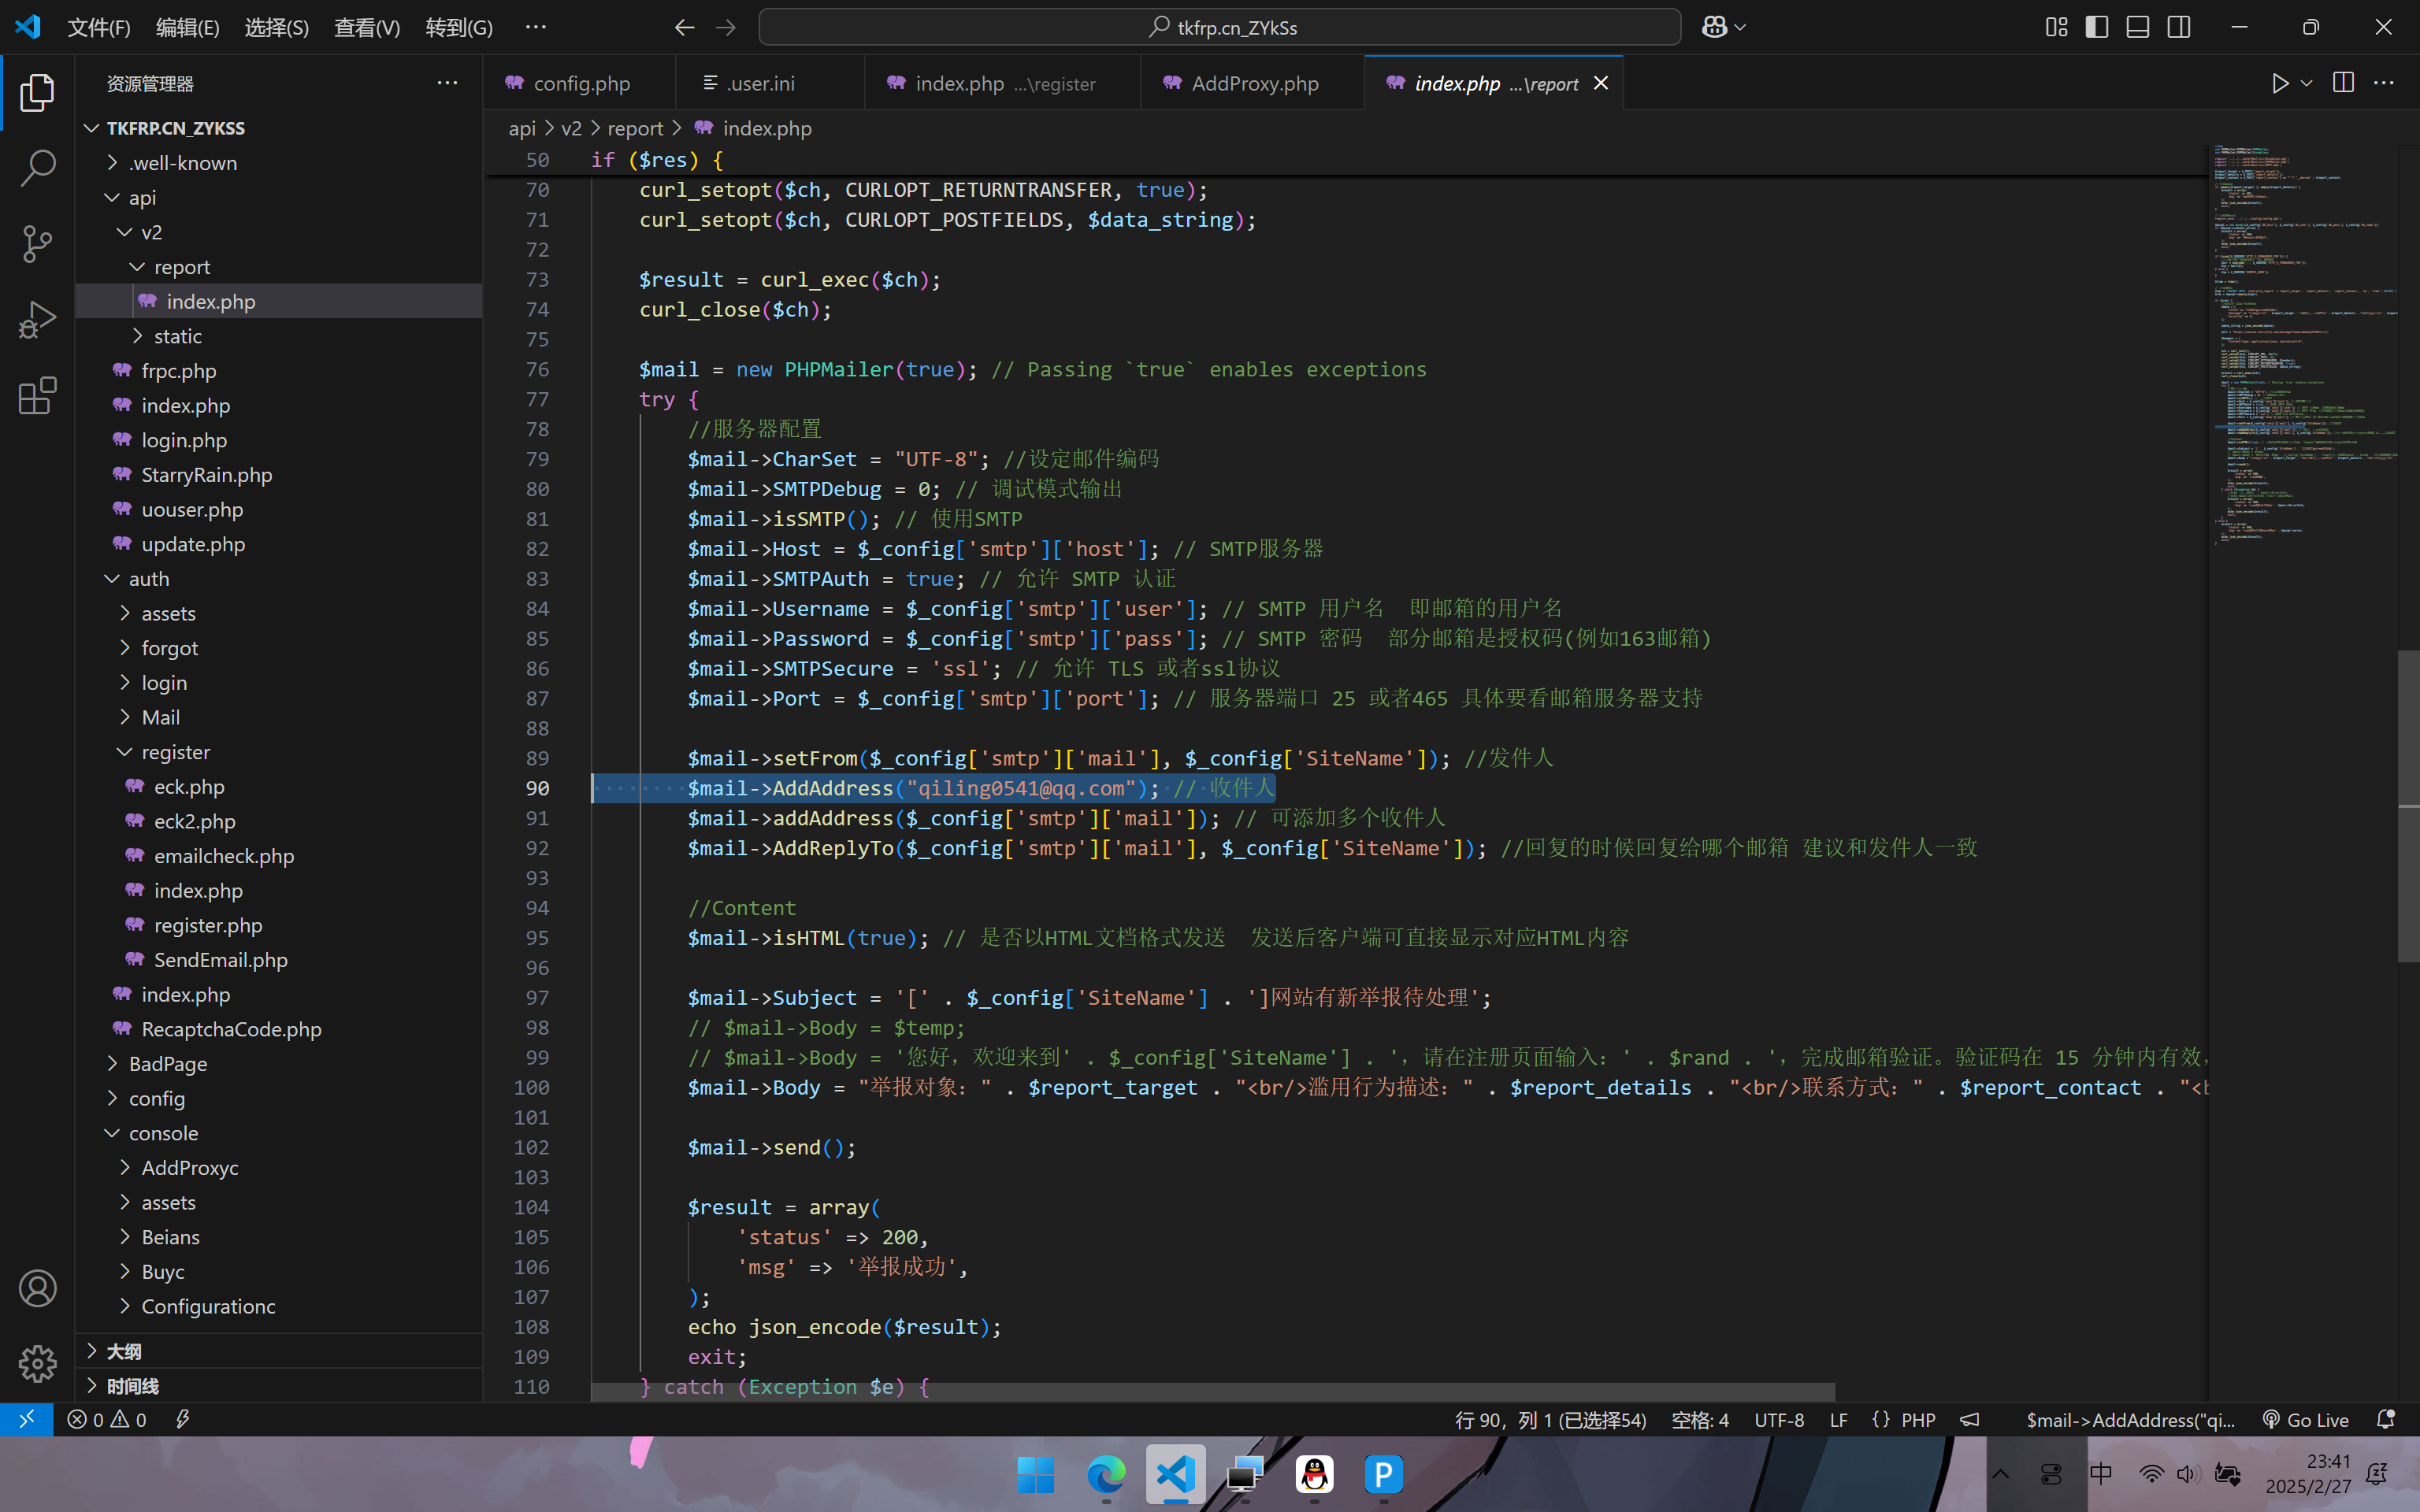Run the PHP file with play button
Screen dimensions: 2420x1512
point(2279,83)
